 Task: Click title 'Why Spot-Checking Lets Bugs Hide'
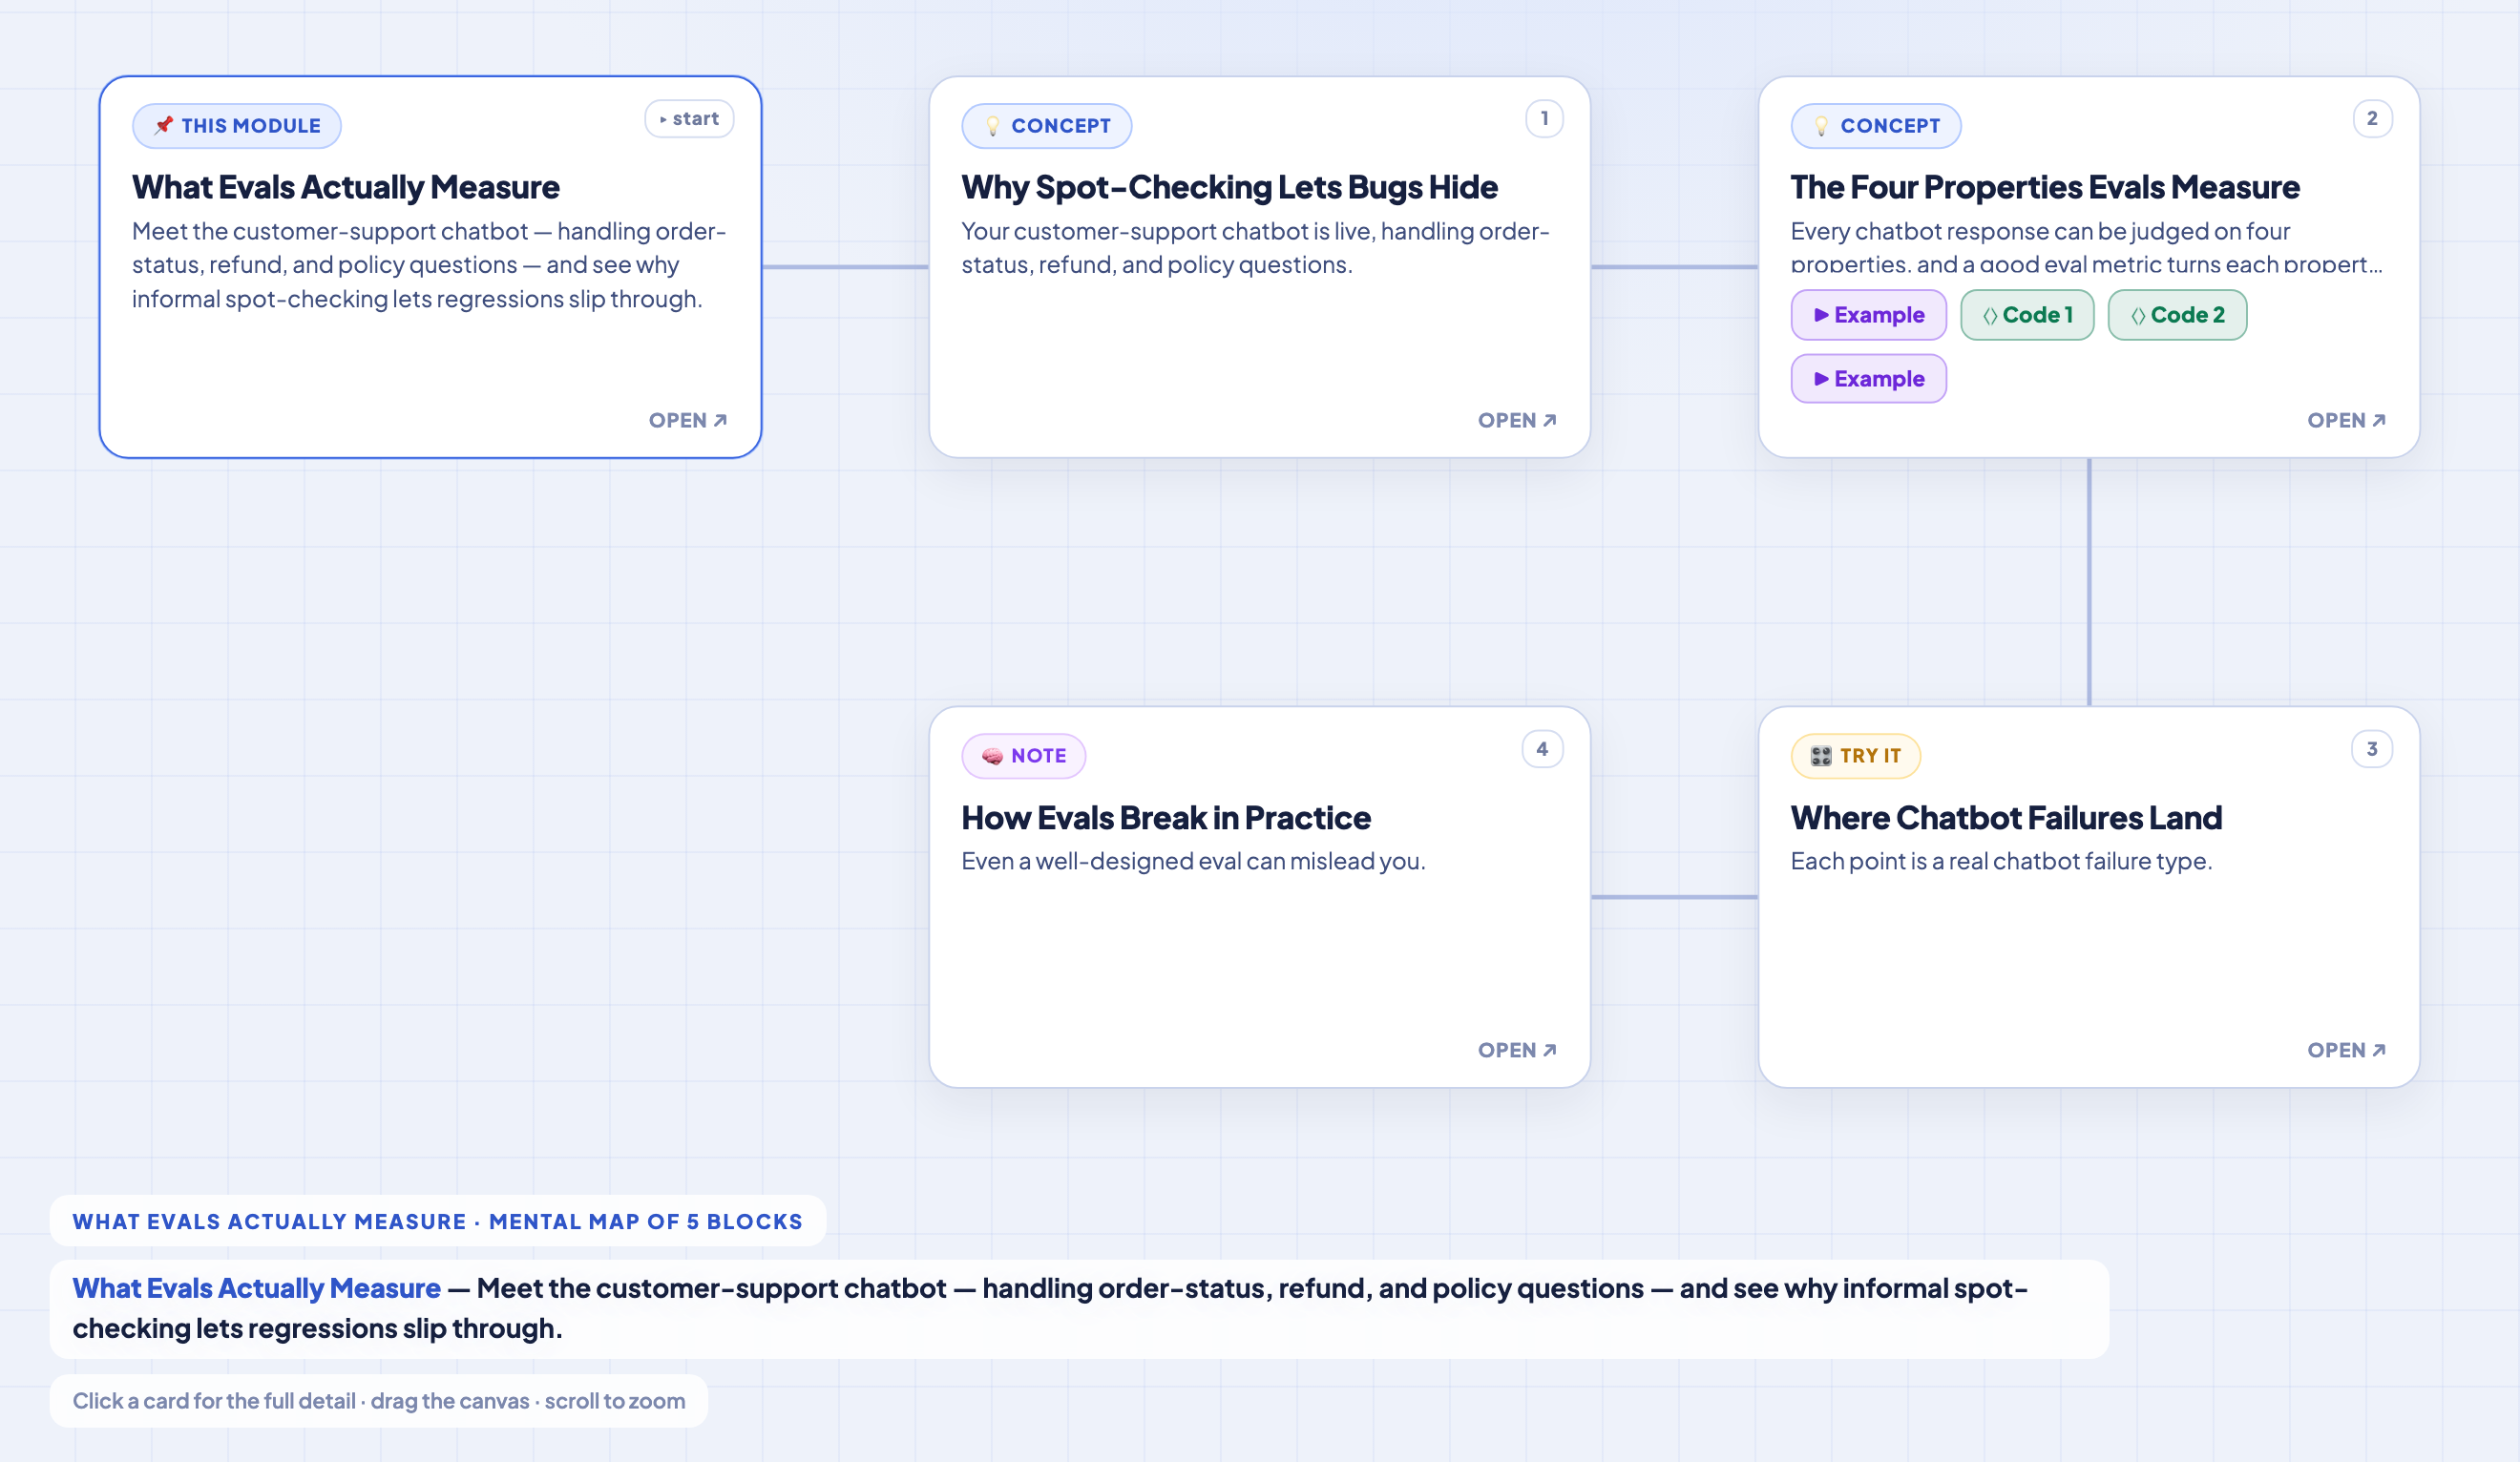[x=1229, y=187]
